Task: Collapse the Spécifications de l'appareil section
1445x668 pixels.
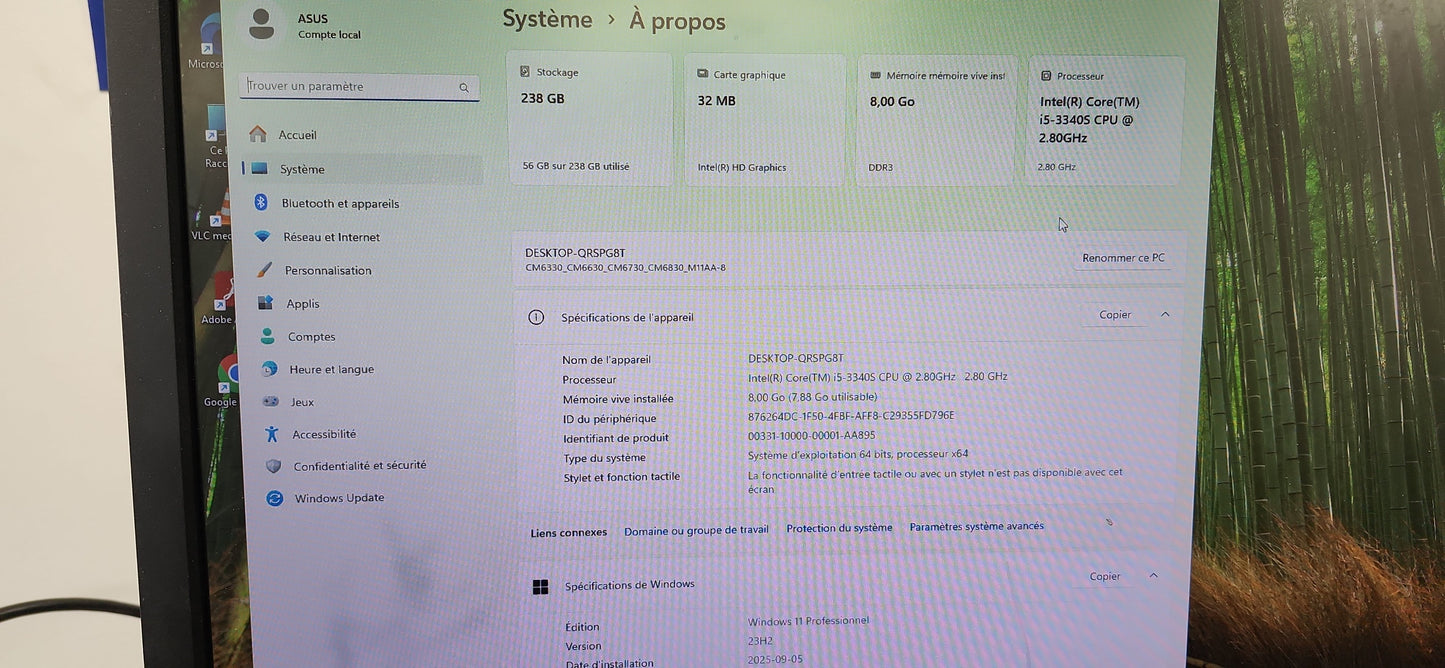Action: (x=1163, y=313)
